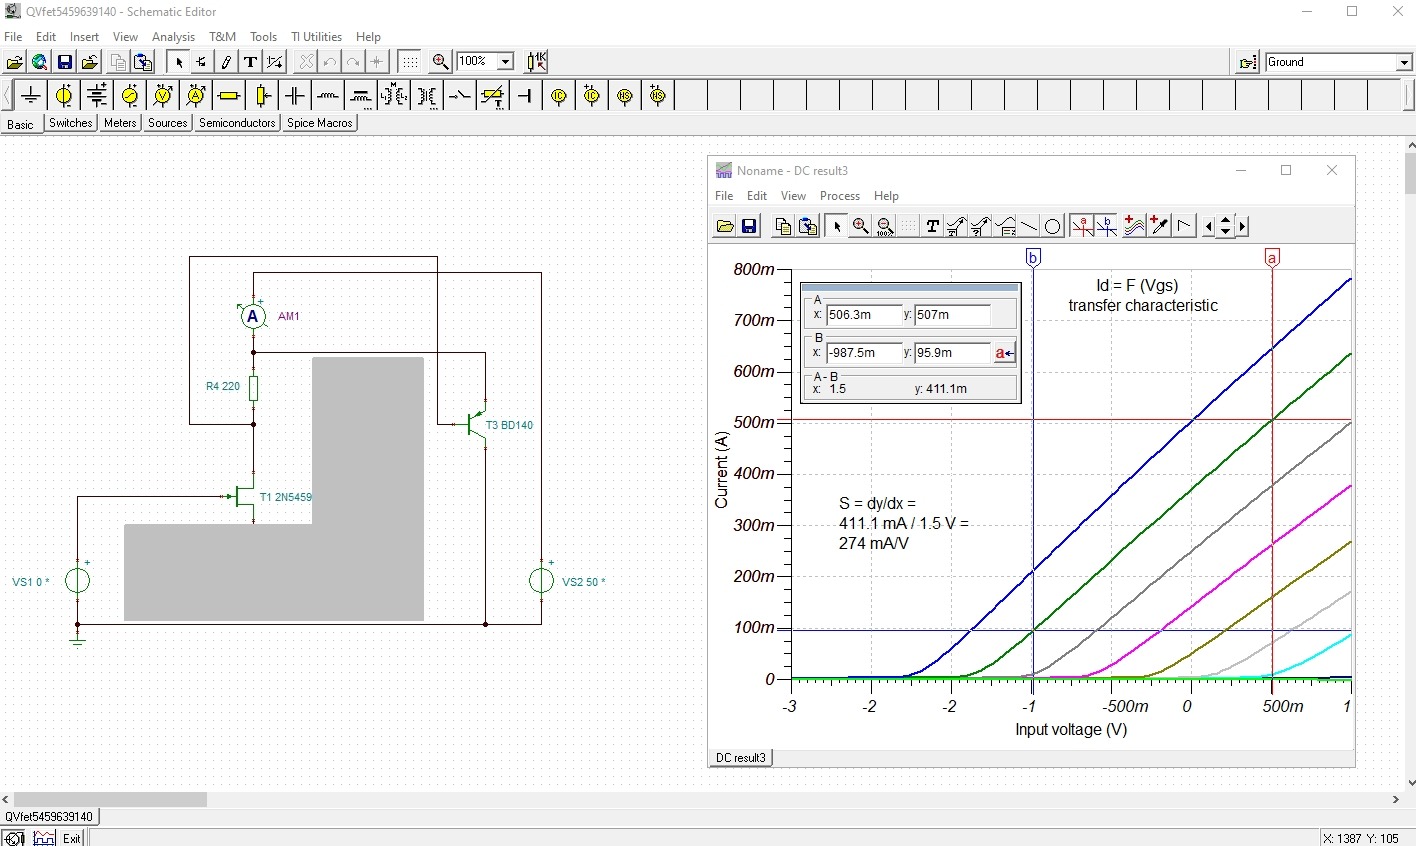Open the zoom percentage dropdown
Viewport: 1416px width, 846px height.
coord(505,62)
